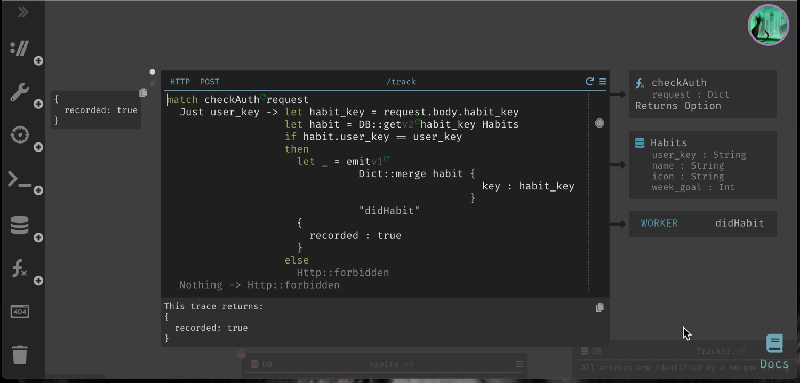This screenshot has height=383, width=800.
Task: Click 'Nothing -> Http::forbidden' line
Action: (259, 285)
